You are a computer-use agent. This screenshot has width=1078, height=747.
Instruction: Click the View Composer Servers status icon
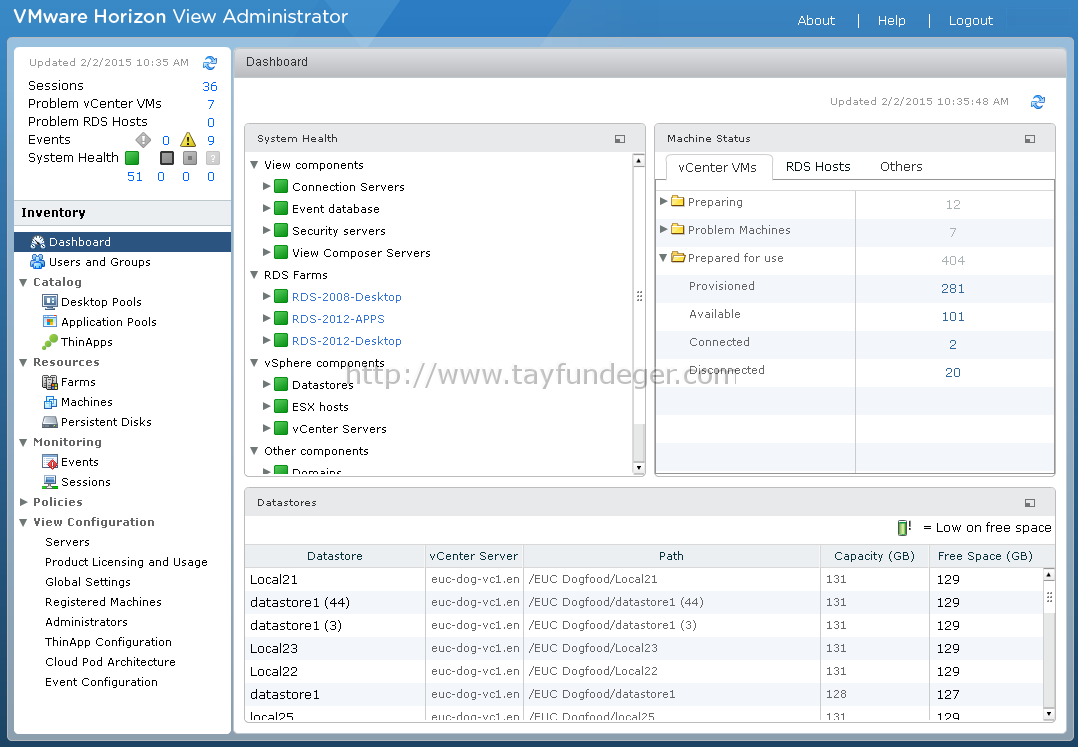[x=280, y=252]
